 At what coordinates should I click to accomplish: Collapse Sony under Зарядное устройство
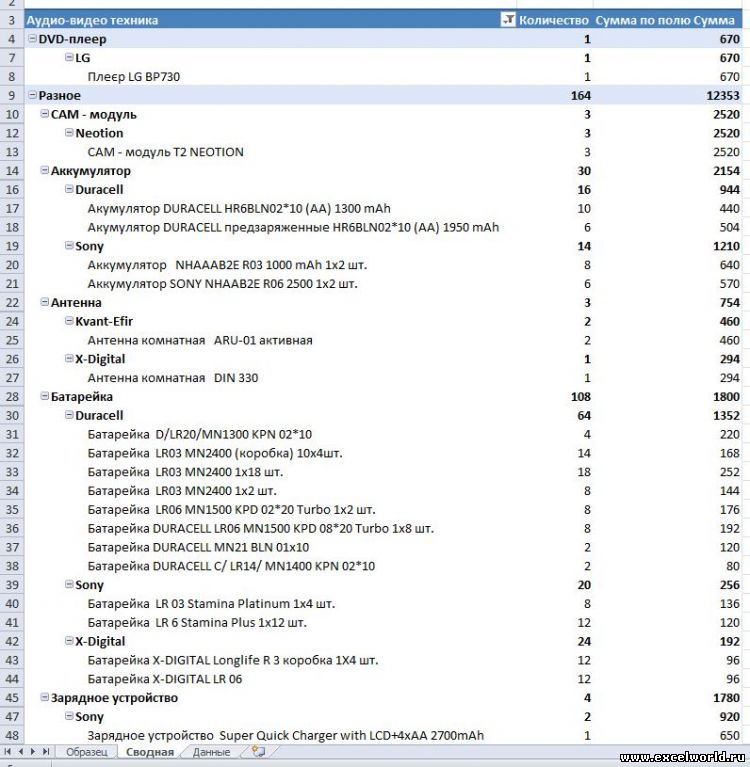(x=69, y=716)
